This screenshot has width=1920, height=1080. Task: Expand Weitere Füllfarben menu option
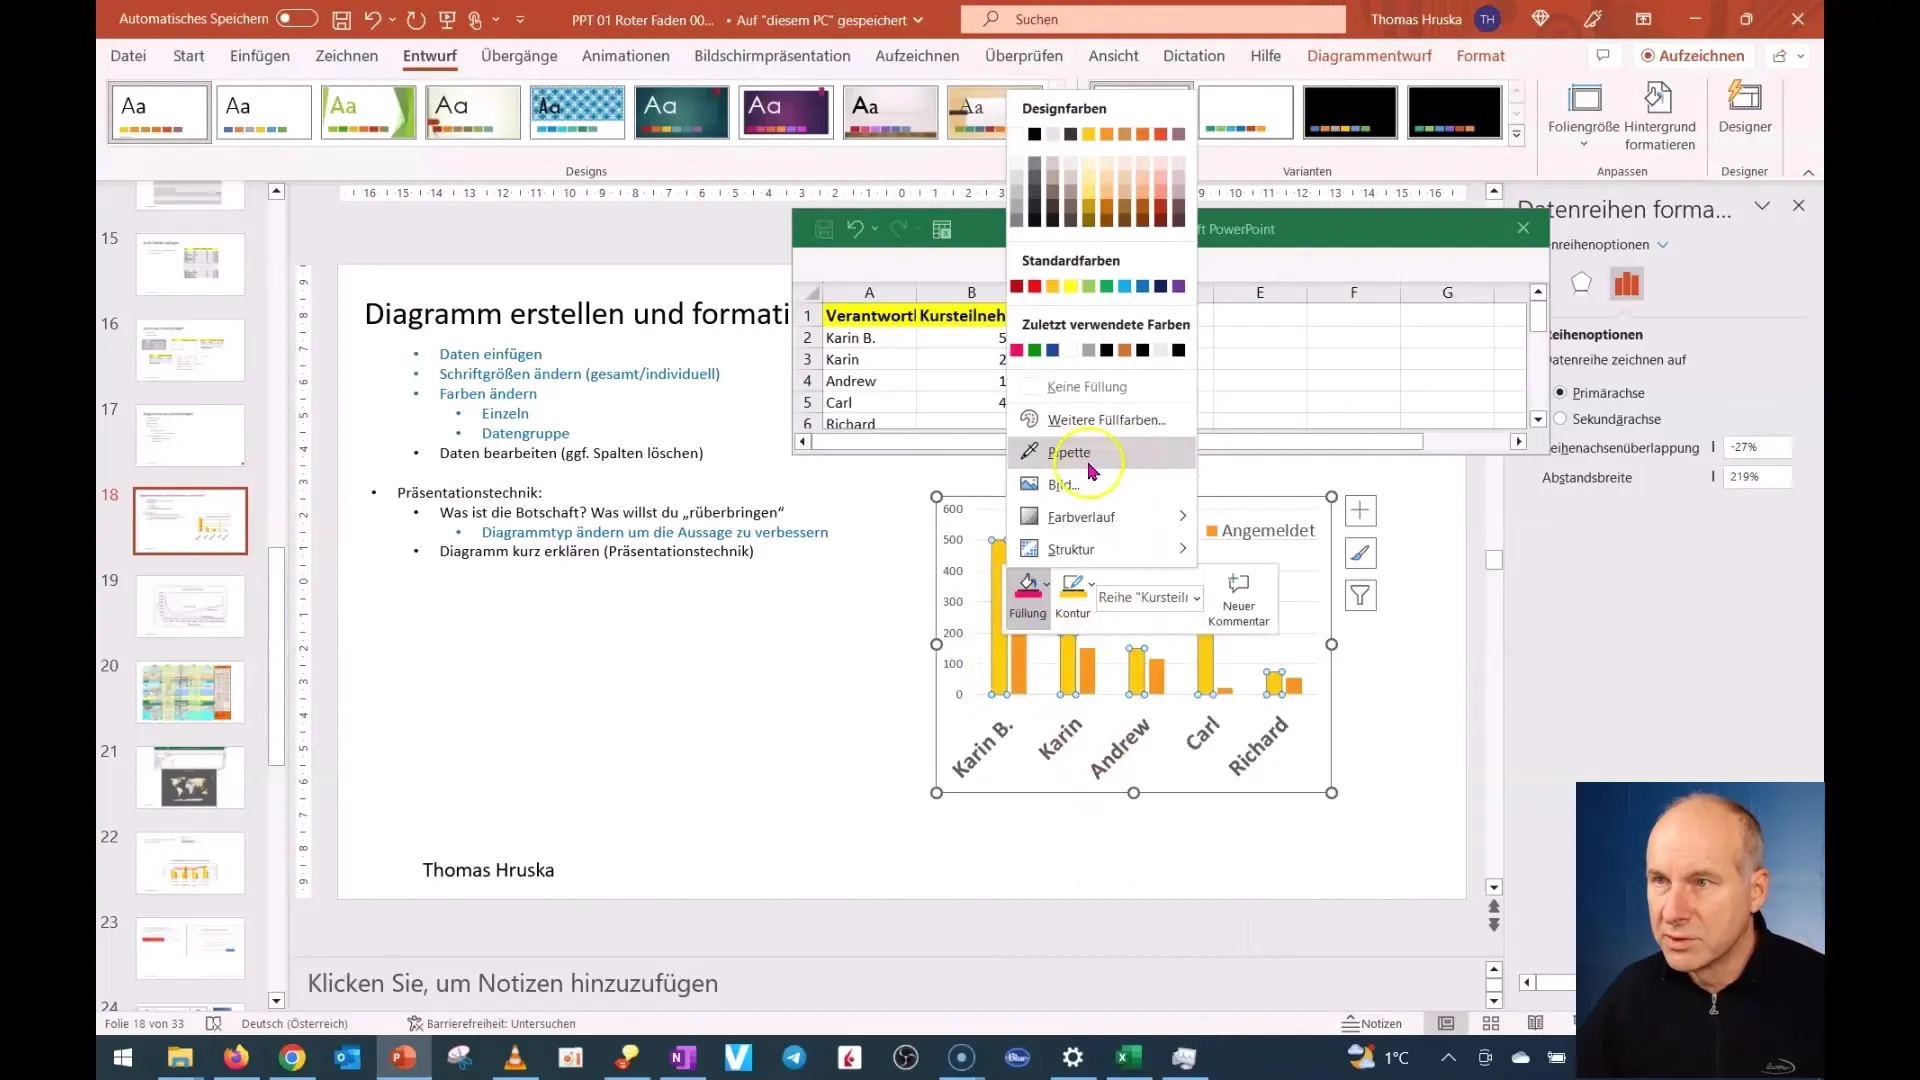[1105, 419]
